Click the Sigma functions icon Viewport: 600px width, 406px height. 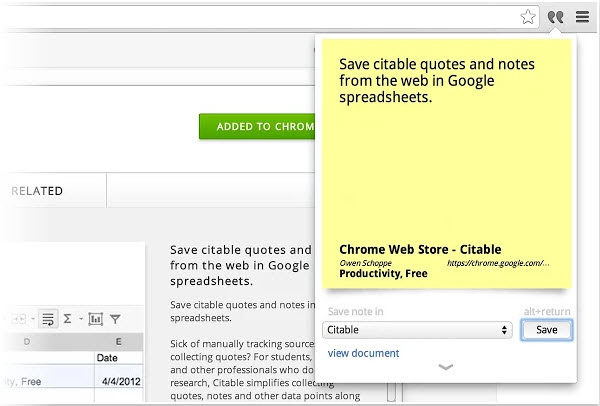[x=67, y=318]
